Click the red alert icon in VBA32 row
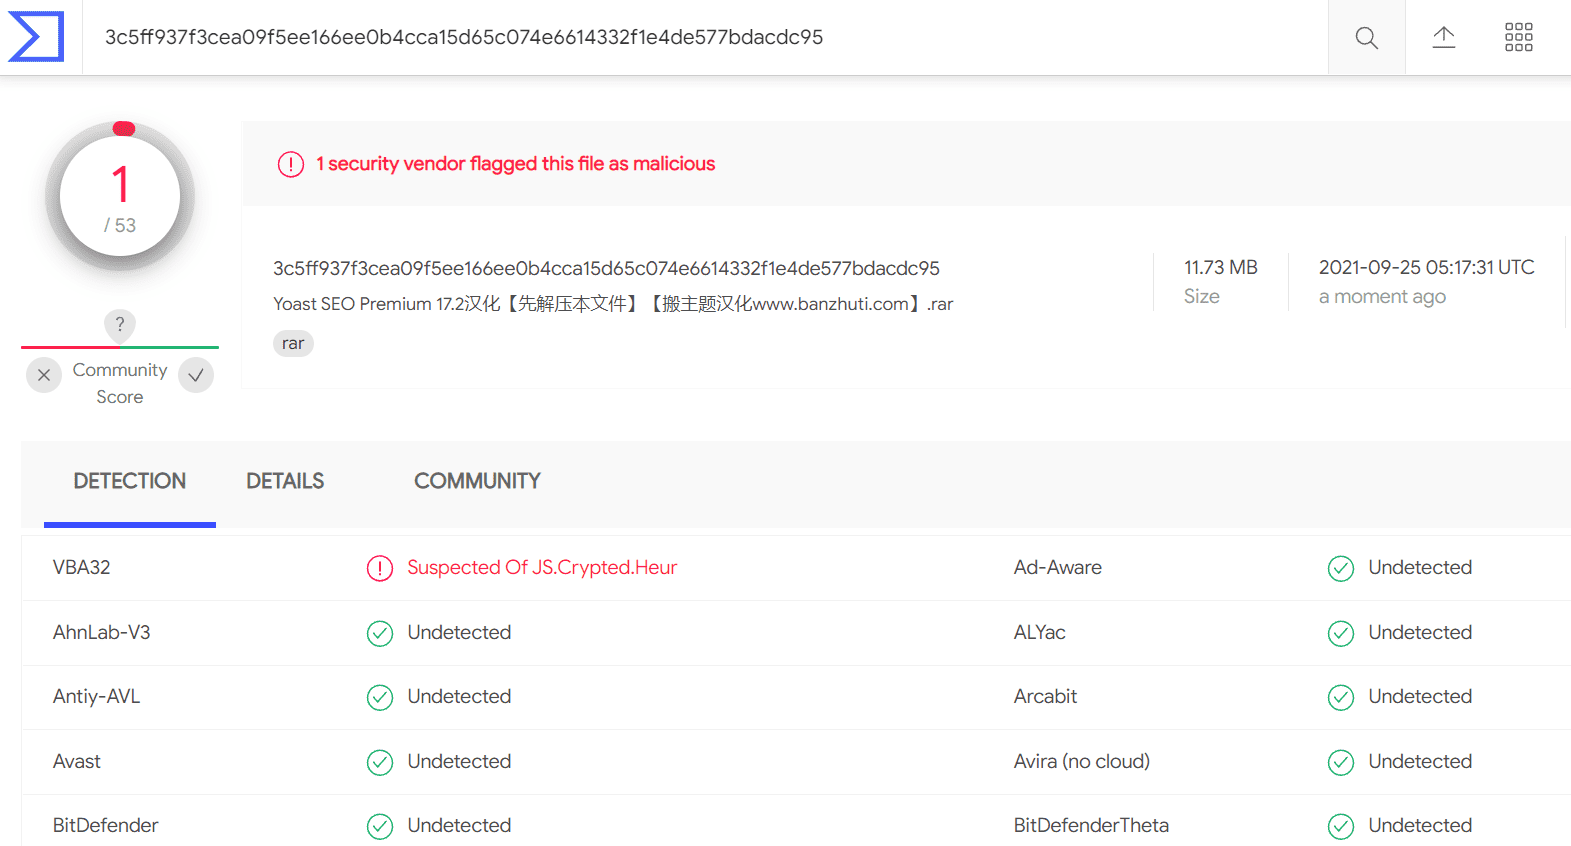Screen dimensions: 1571x846 [380, 568]
